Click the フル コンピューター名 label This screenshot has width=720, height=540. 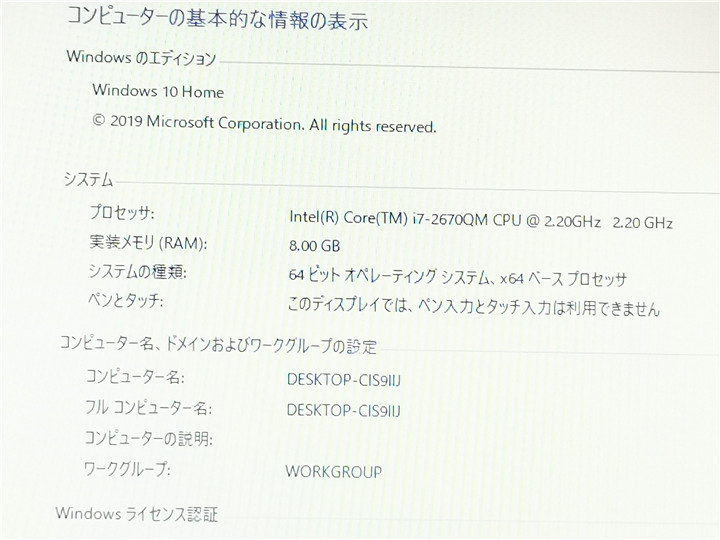tap(148, 408)
